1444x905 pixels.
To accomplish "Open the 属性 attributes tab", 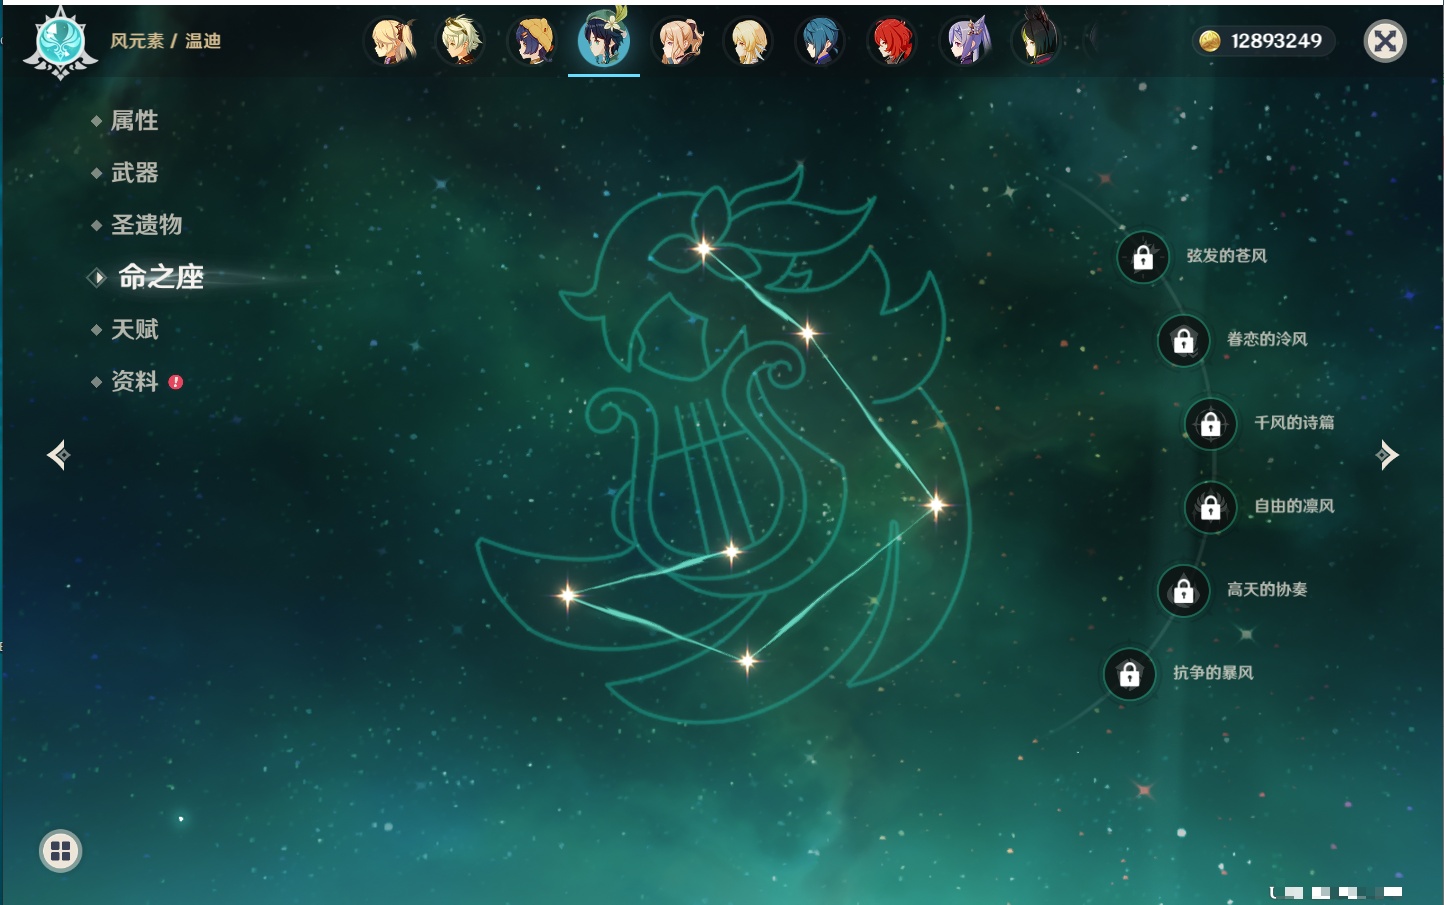I will point(134,121).
